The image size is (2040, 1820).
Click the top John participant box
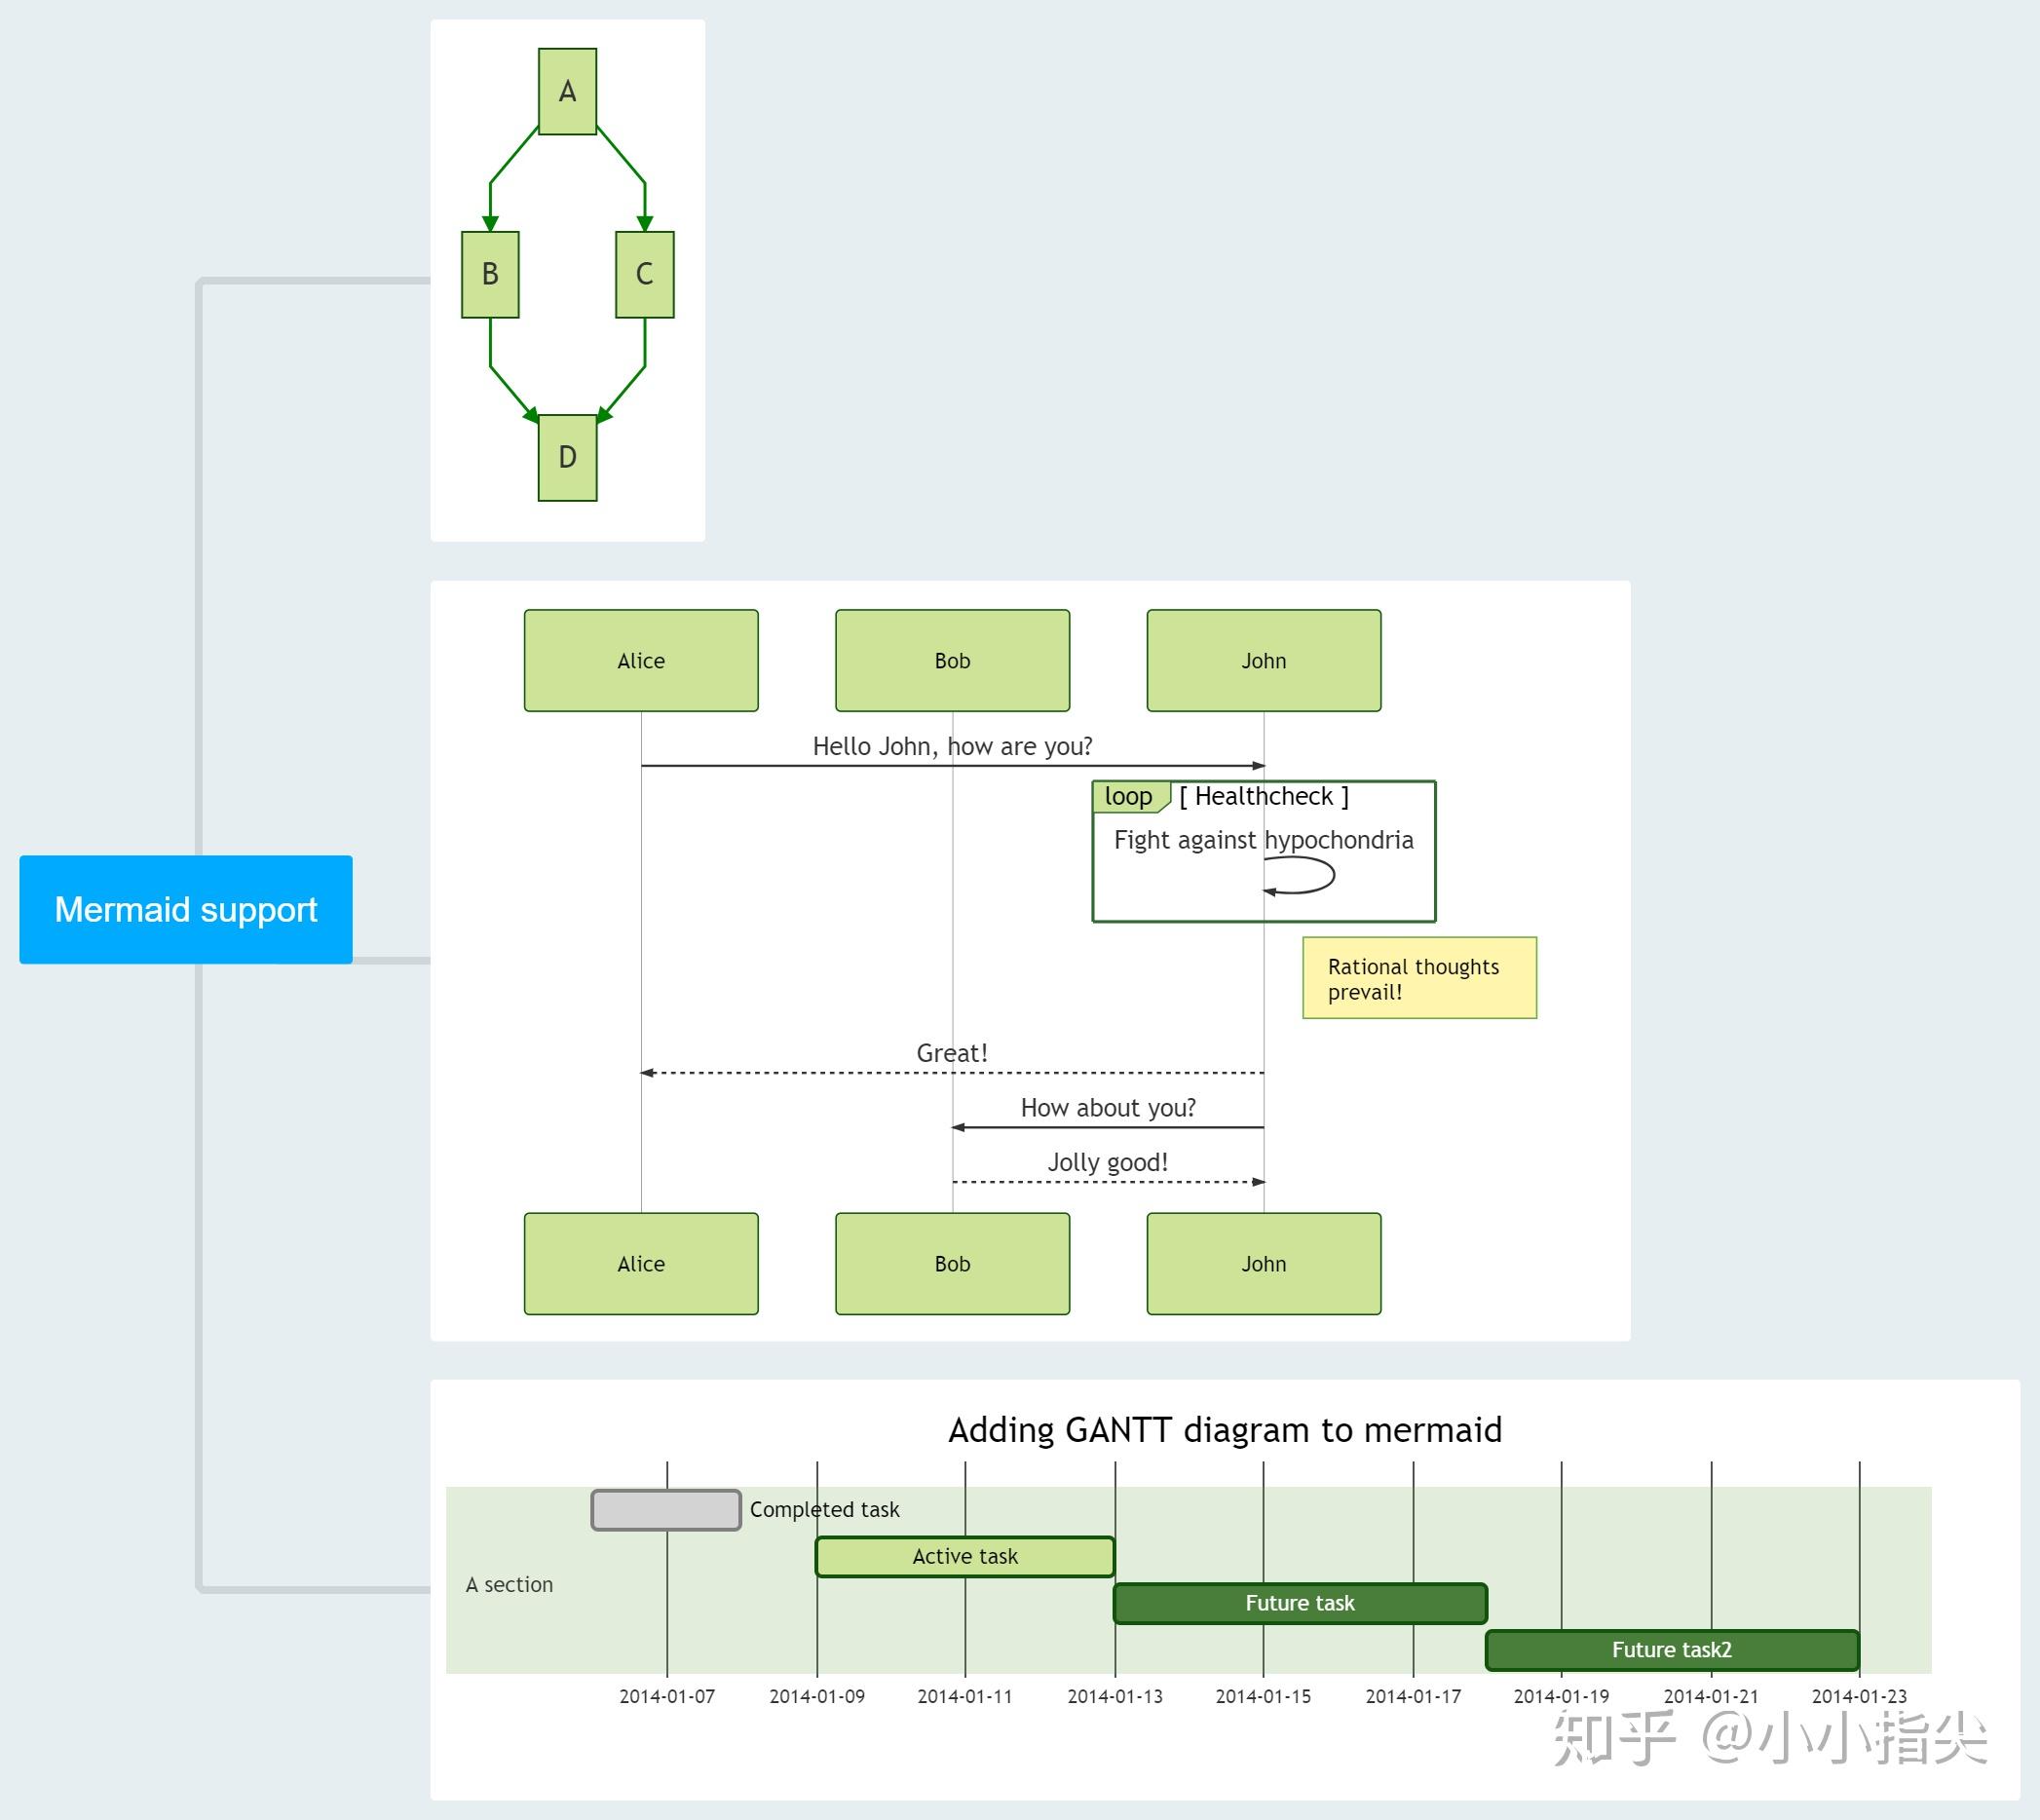pyautogui.click(x=1263, y=660)
